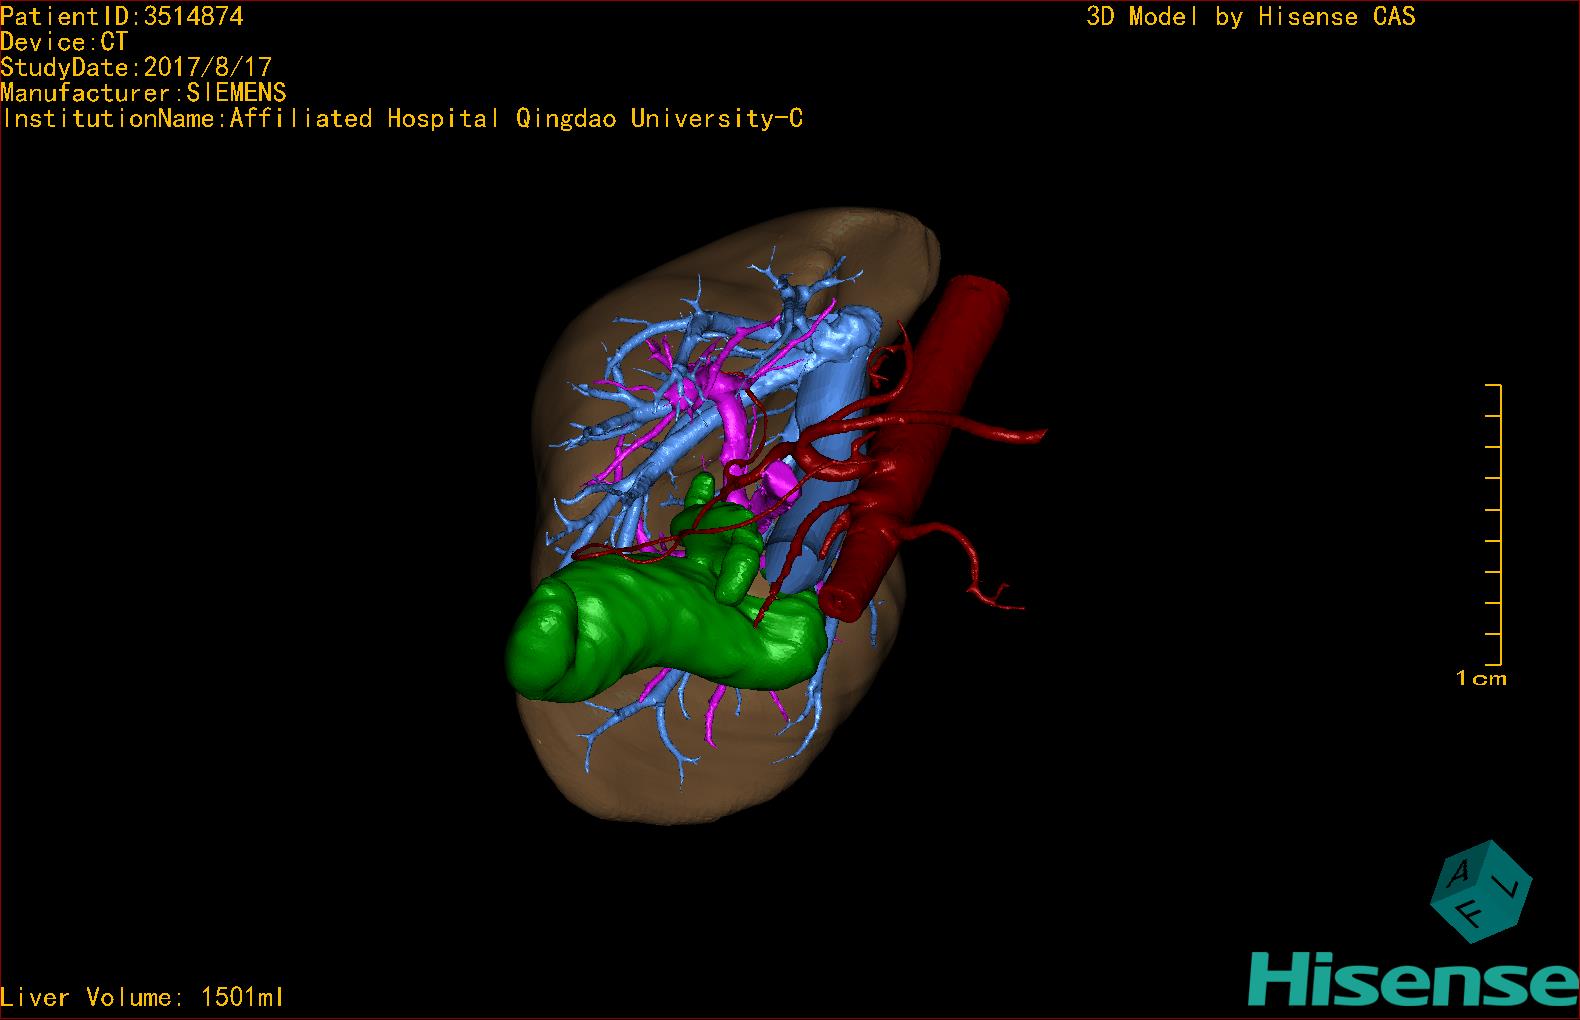Click the AFL orientation cube
1580x1020 pixels.
pos(1480,891)
